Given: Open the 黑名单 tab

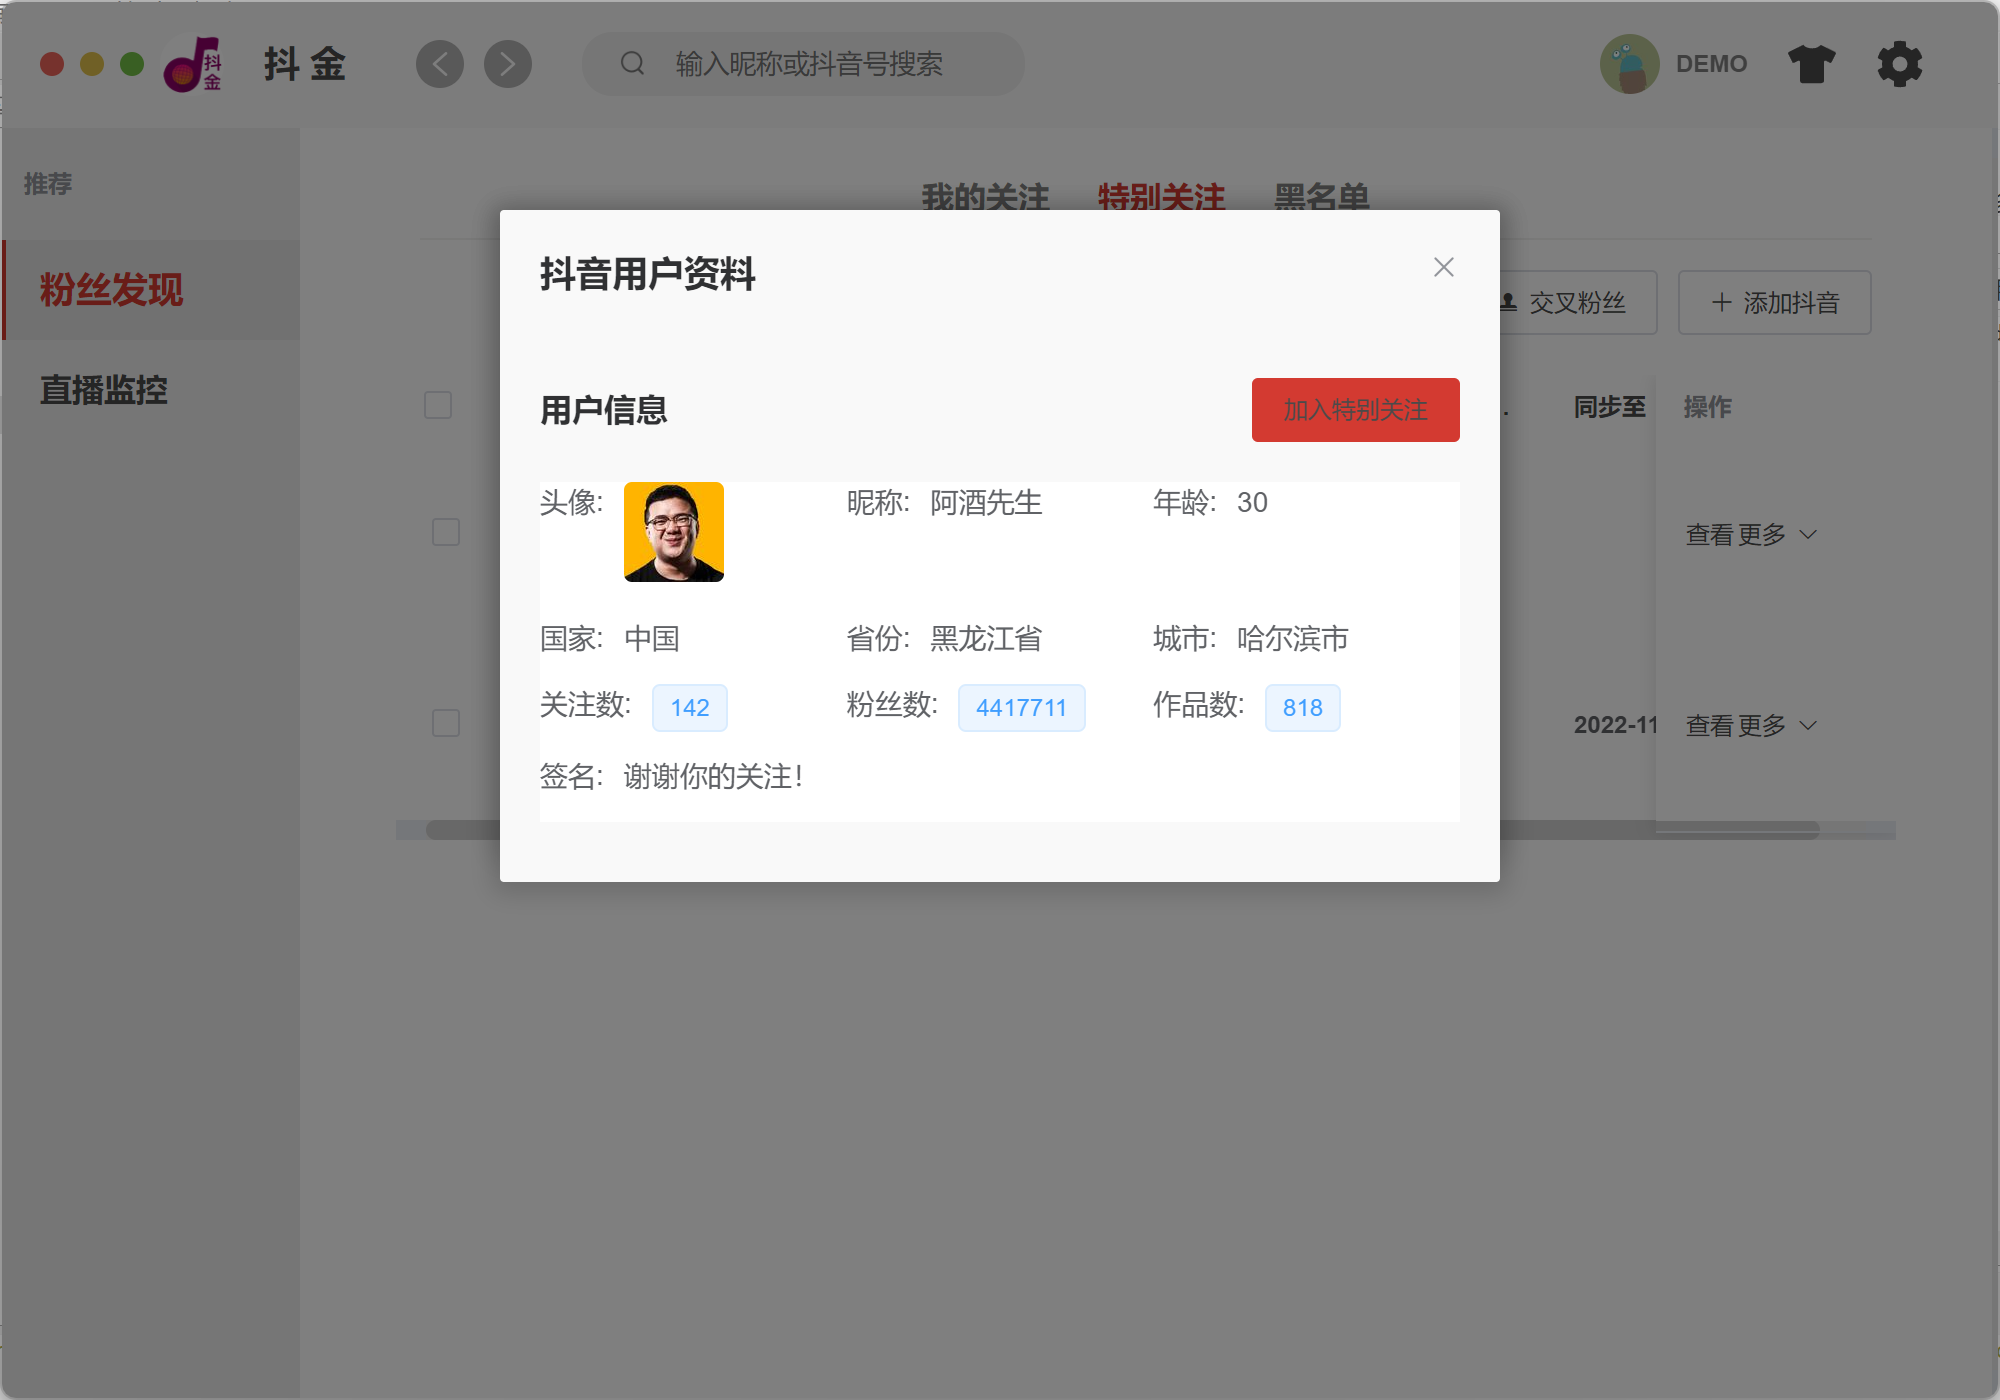Looking at the screenshot, I should click(1321, 196).
